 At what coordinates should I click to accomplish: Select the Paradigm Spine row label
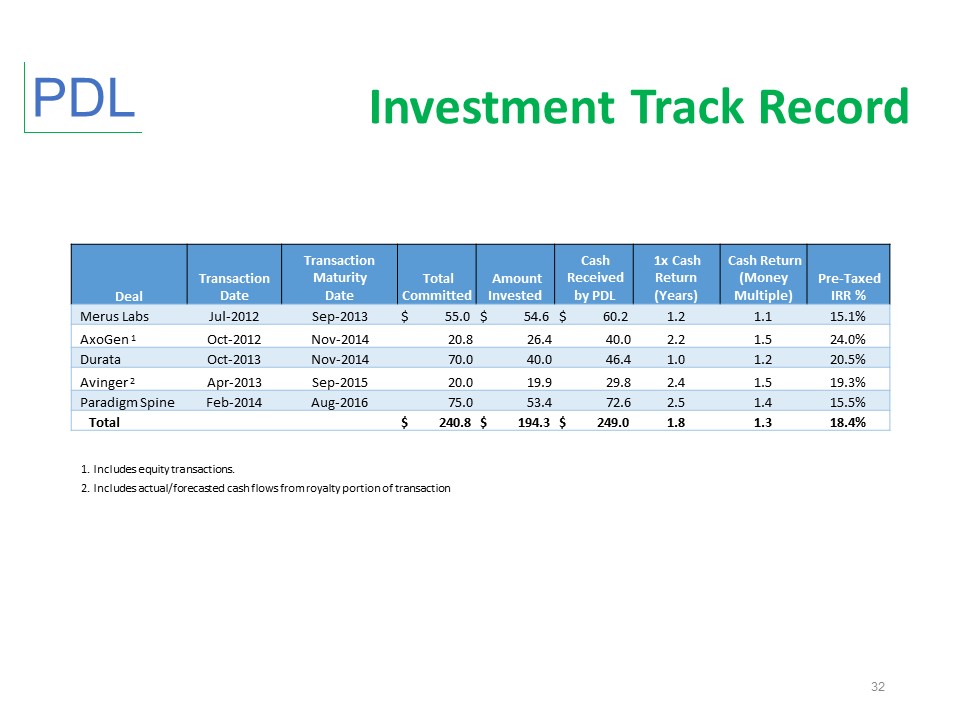point(127,402)
